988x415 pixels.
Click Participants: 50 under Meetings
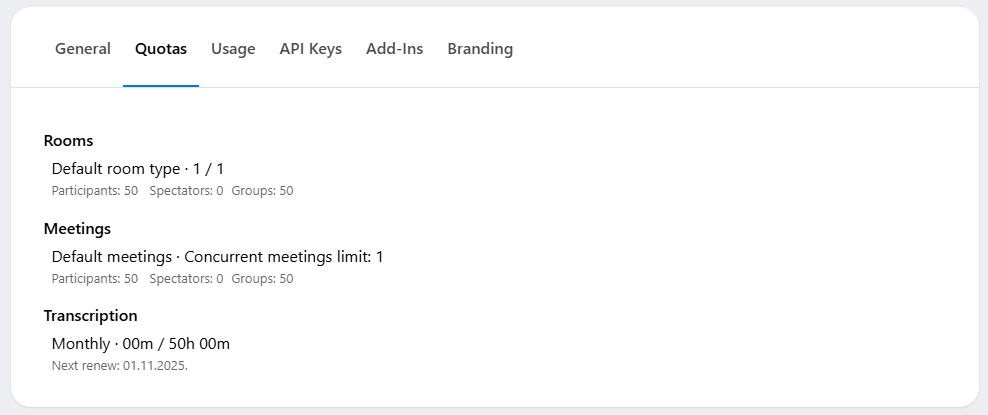tap(95, 279)
